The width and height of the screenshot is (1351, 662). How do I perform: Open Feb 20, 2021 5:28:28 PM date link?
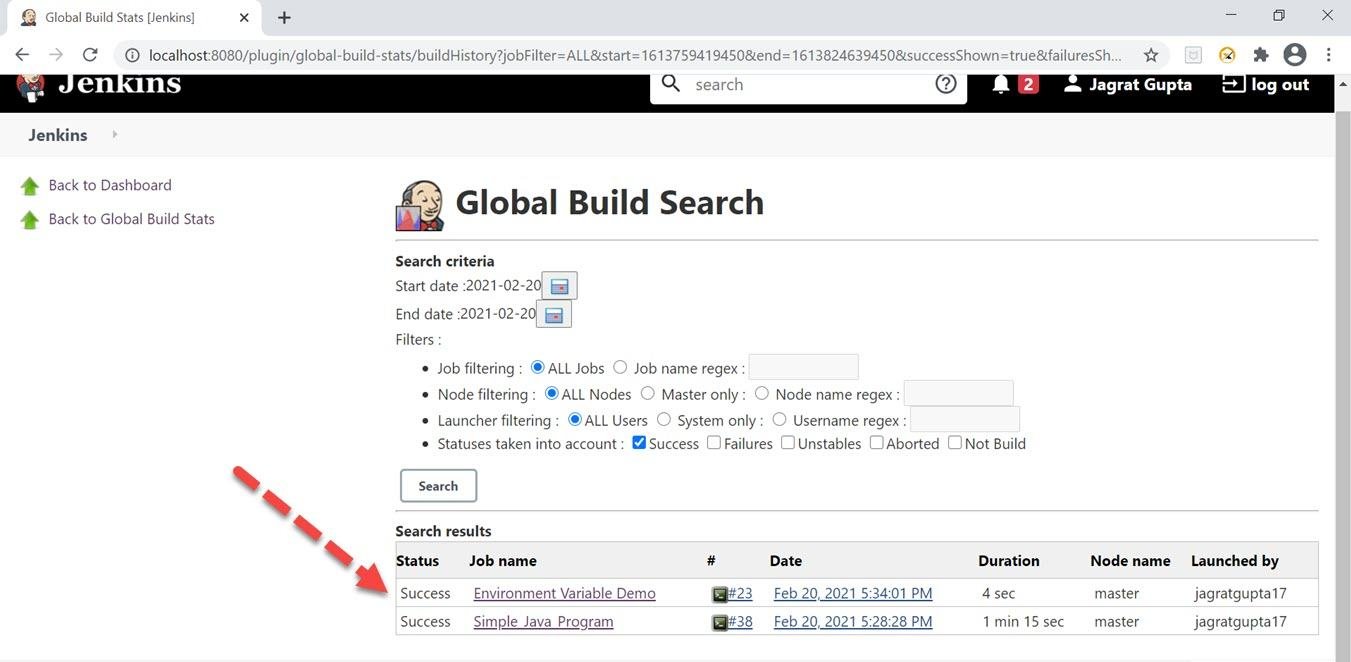click(x=853, y=621)
